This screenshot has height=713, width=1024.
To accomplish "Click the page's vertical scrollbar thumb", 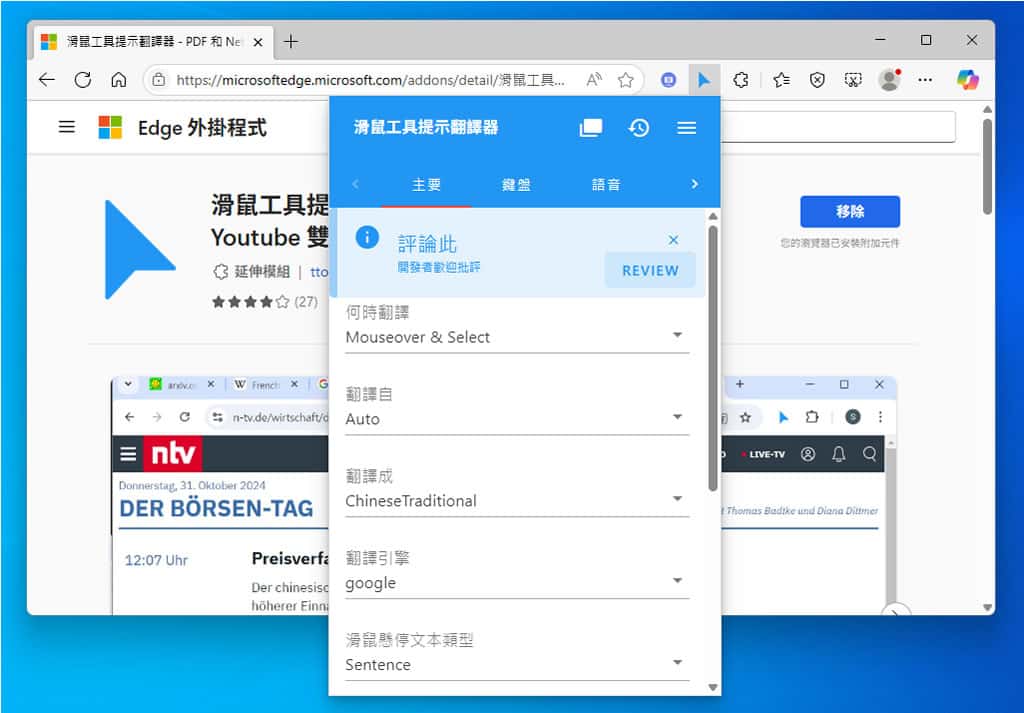I will tap(987, 167).
